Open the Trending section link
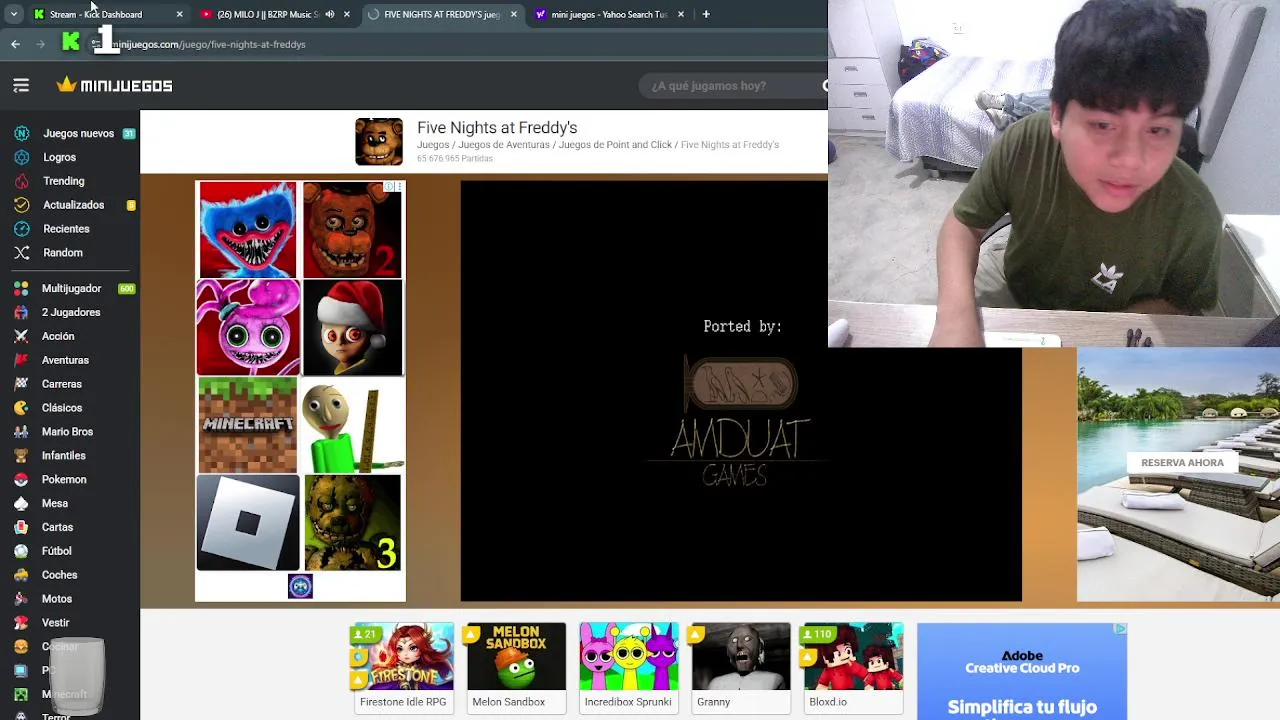 64,181
